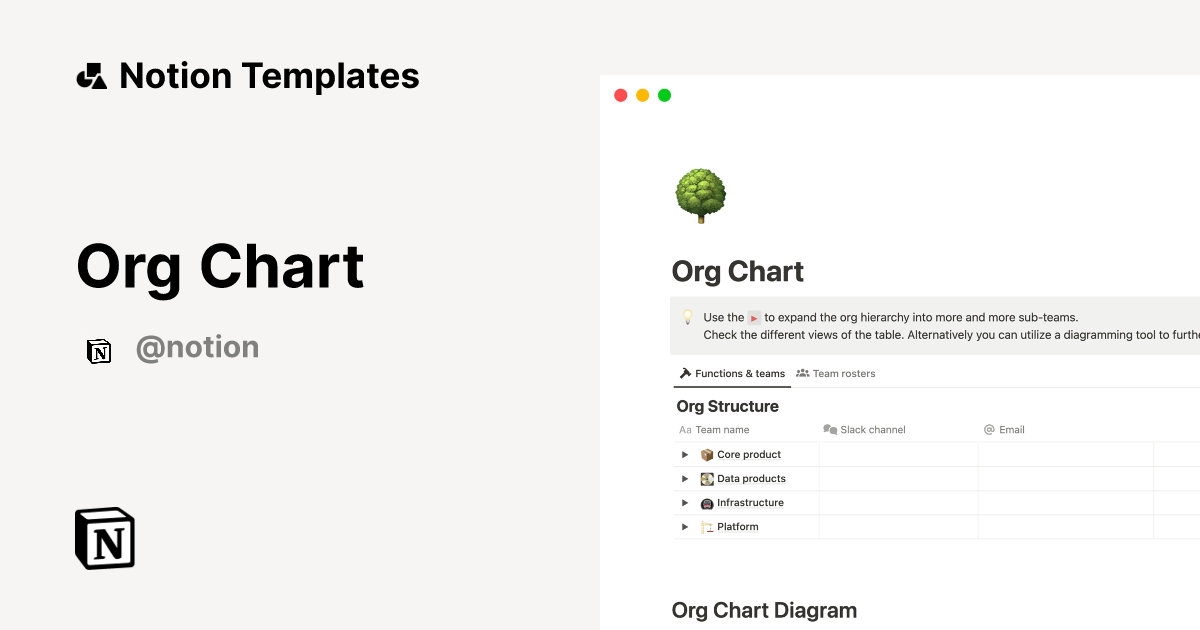Click the @ icon on the Email column
1200x630 pixels.
tap(988, 429)
